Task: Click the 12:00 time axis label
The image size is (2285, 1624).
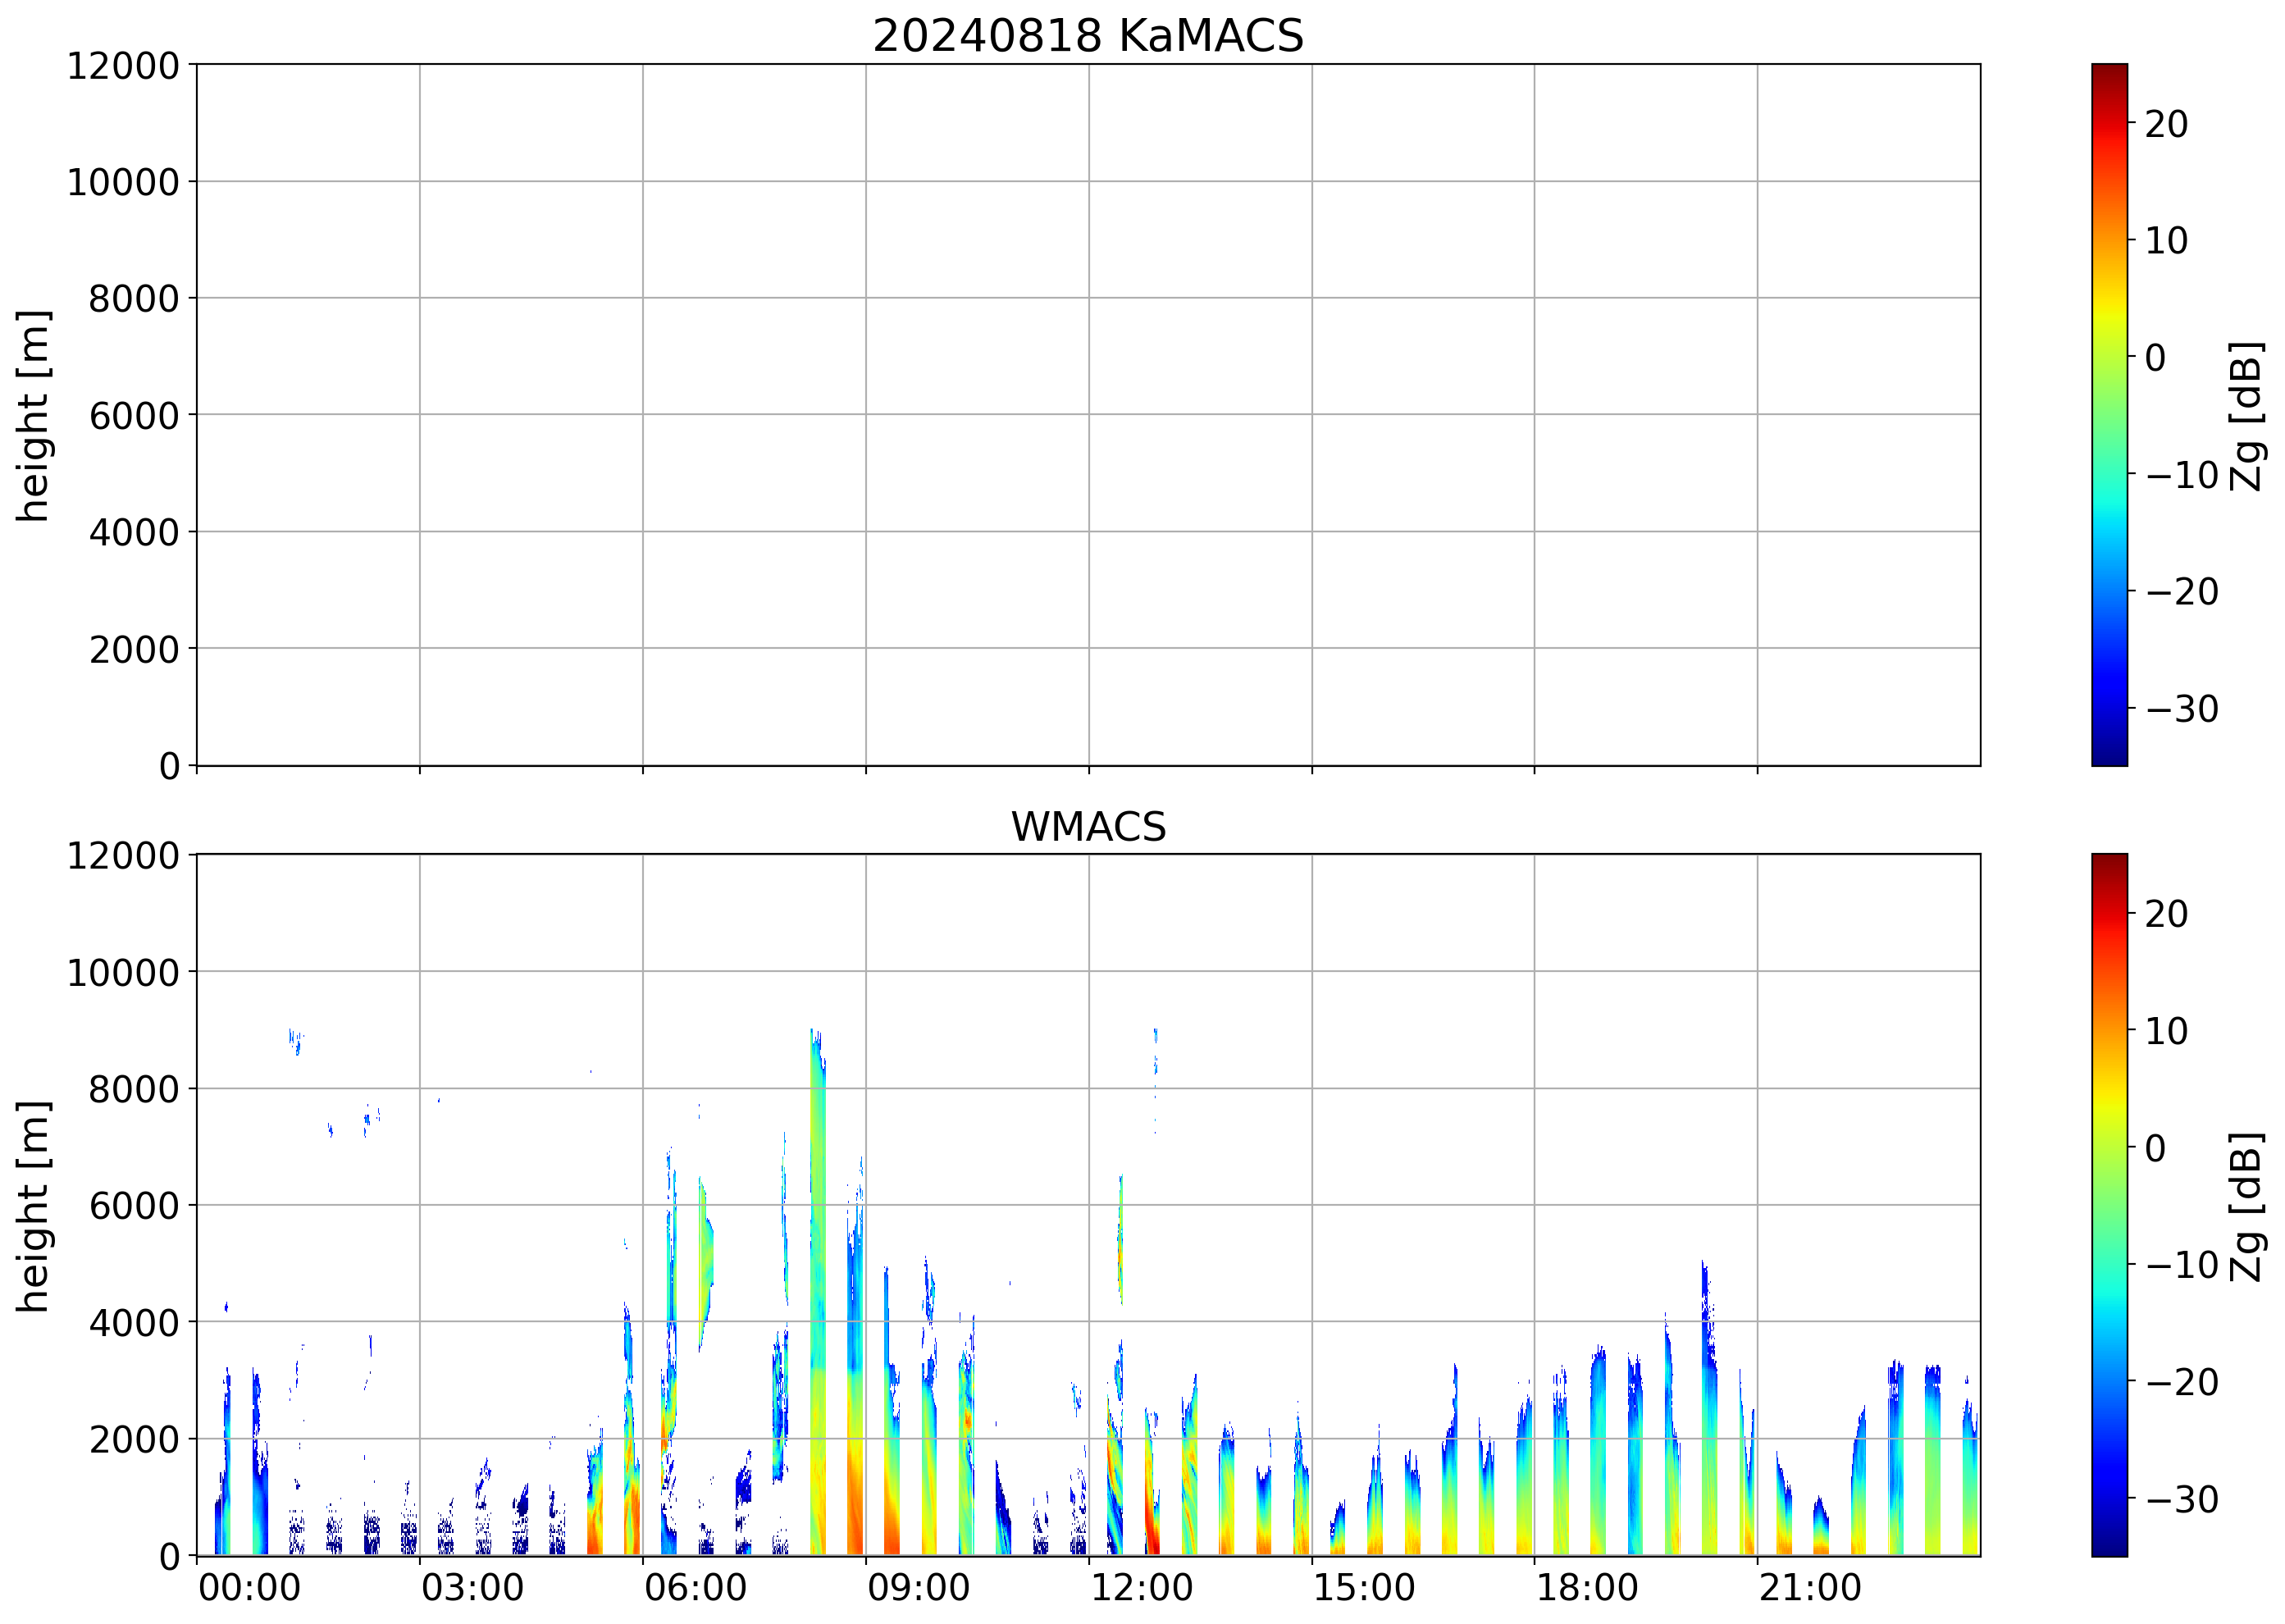Action: tap(1140, 1588)
